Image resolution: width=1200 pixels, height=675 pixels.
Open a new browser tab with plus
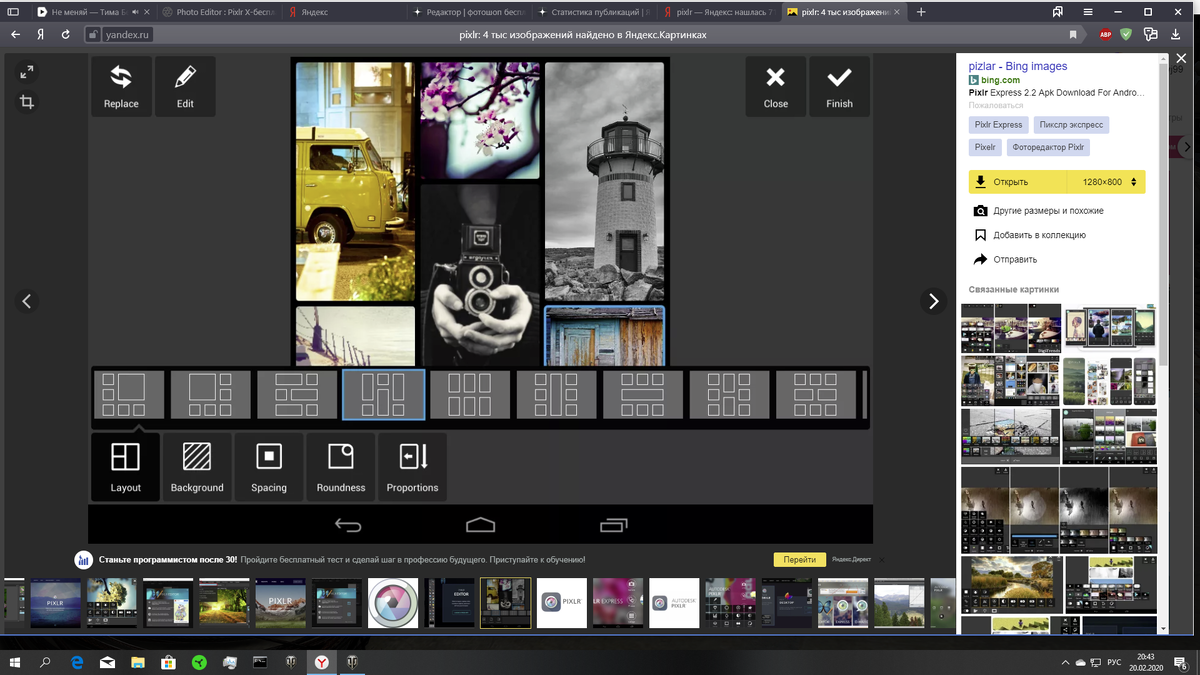[921, 12]
